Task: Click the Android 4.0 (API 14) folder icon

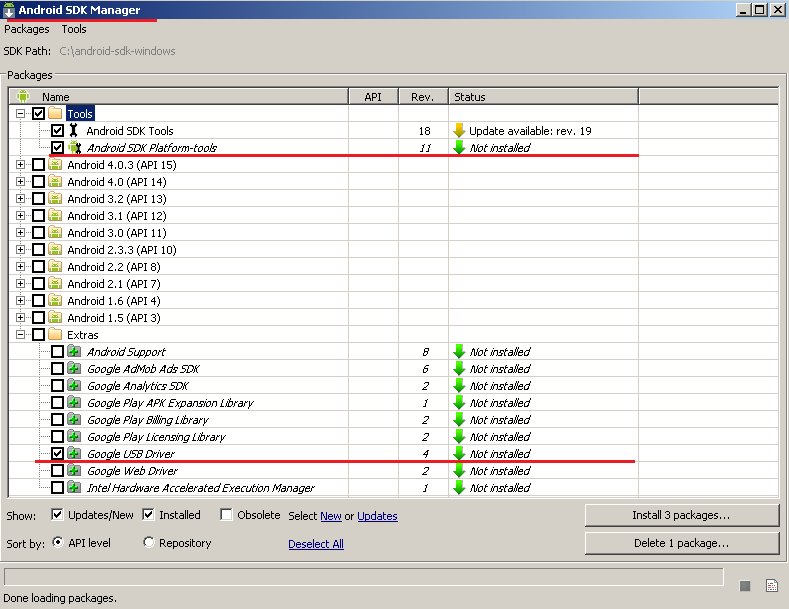Action: coord(55,182)
